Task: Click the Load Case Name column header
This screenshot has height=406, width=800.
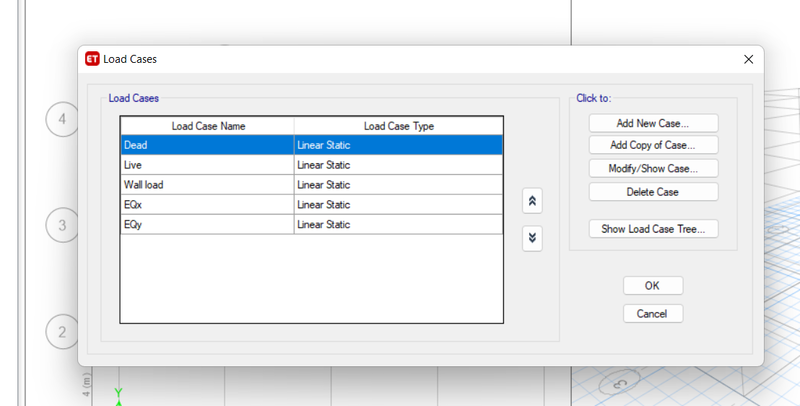Action: pos(208,126)
